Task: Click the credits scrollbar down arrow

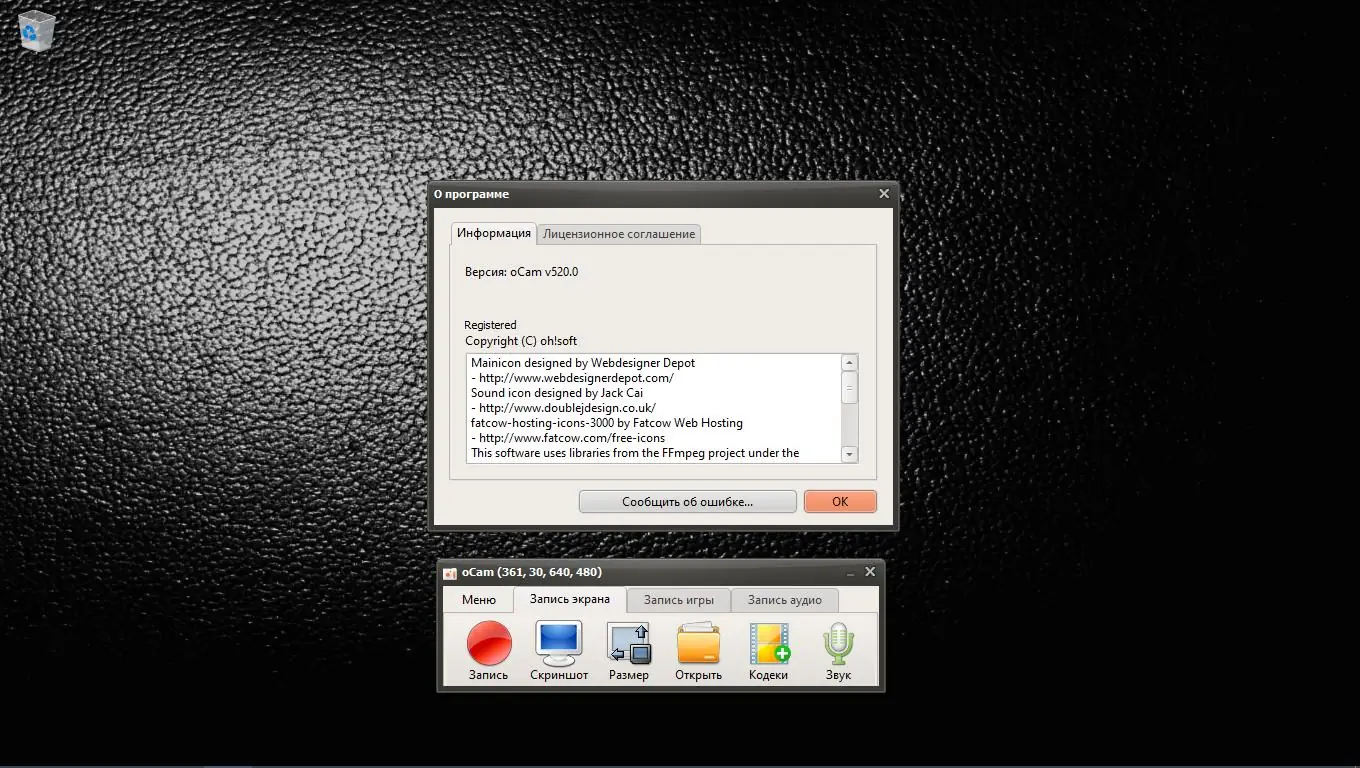Action: tap(850, 454)
